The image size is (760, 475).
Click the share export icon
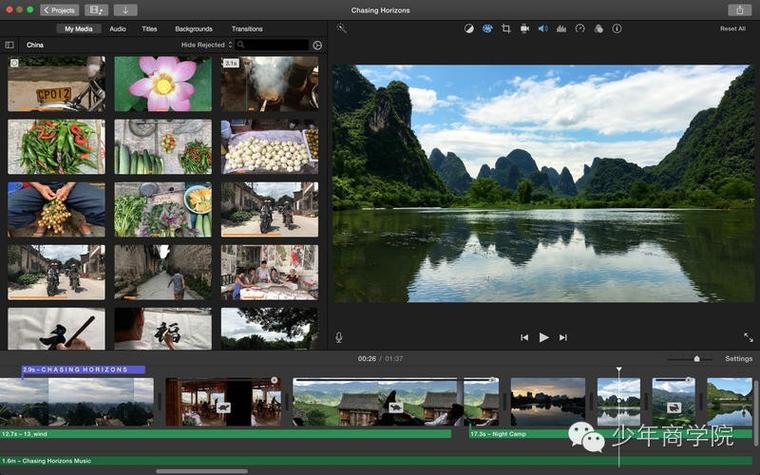(740, 10)
